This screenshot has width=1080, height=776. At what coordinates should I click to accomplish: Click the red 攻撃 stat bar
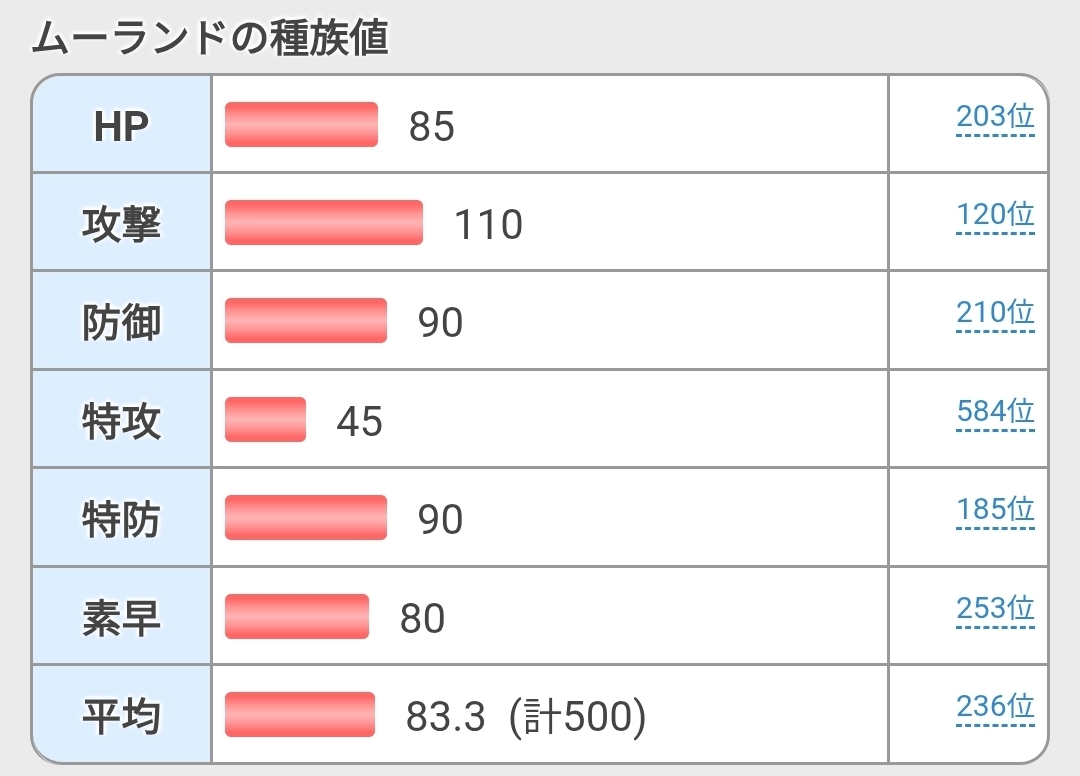(x=323, y=222)
